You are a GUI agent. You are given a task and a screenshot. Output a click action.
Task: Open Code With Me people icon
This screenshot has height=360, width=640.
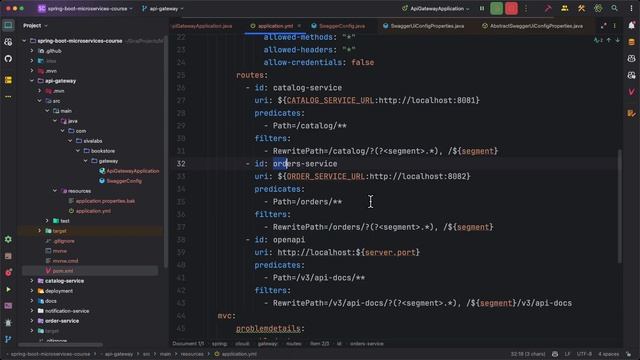(x=564, y=9)
